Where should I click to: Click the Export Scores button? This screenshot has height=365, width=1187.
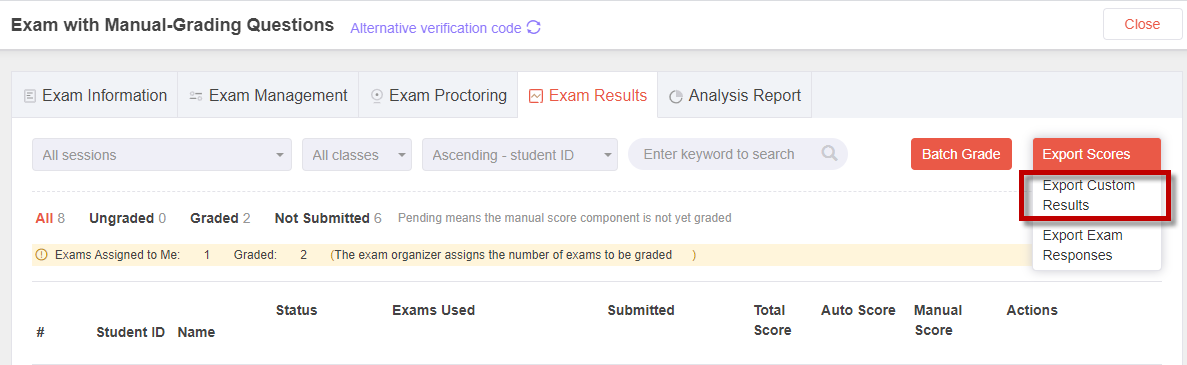1096,154
